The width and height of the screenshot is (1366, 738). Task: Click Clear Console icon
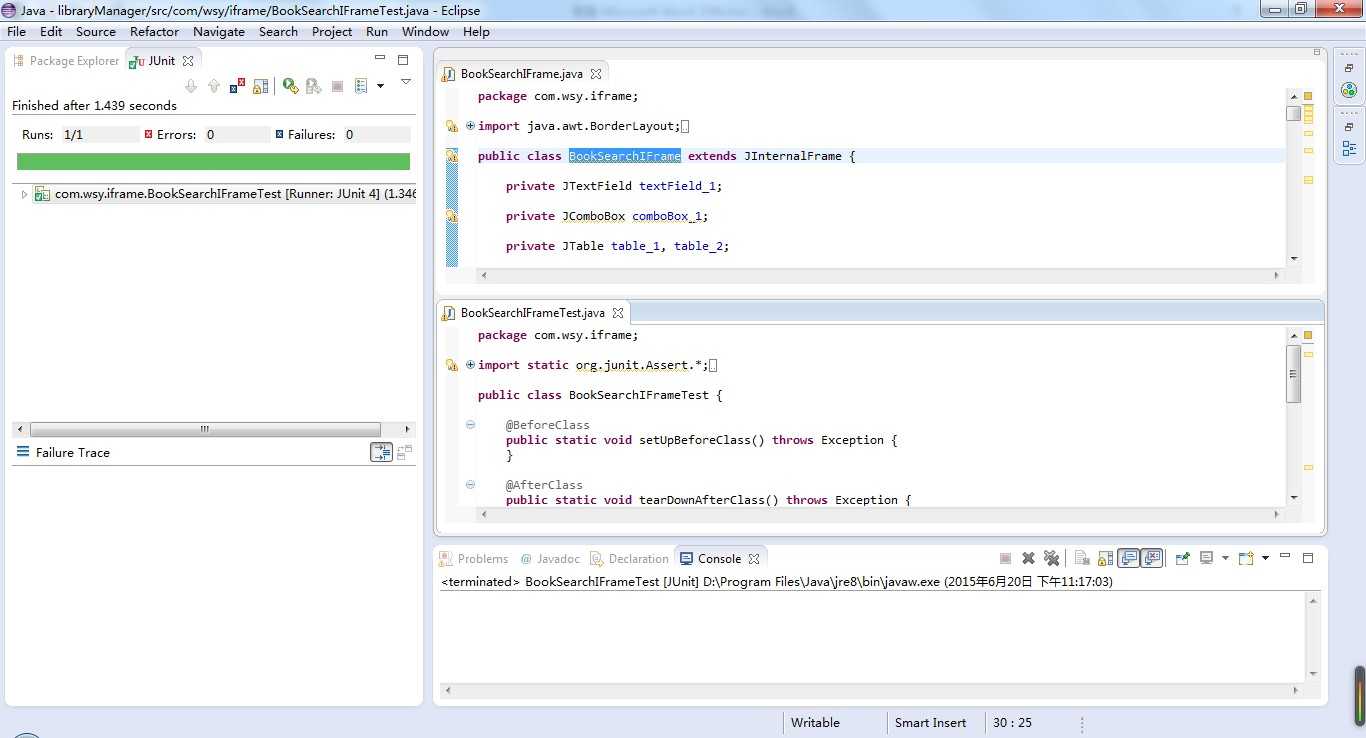1082,558
